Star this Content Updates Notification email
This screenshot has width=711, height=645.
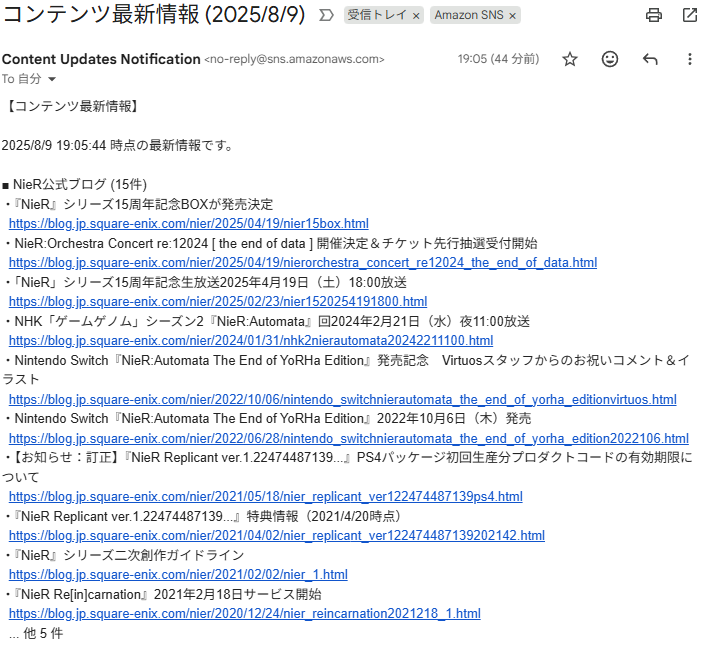click(570, 59)
